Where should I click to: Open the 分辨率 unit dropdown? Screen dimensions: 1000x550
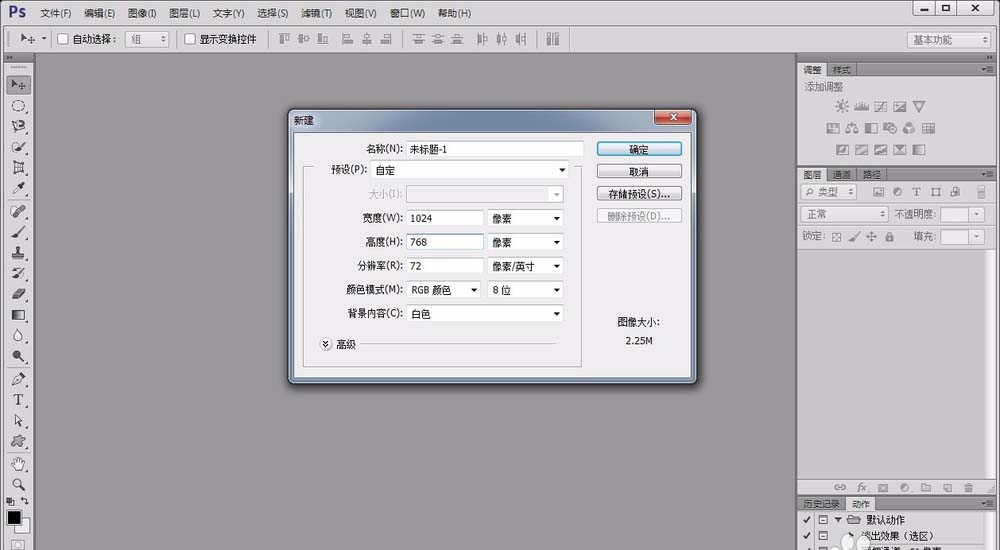526,266
